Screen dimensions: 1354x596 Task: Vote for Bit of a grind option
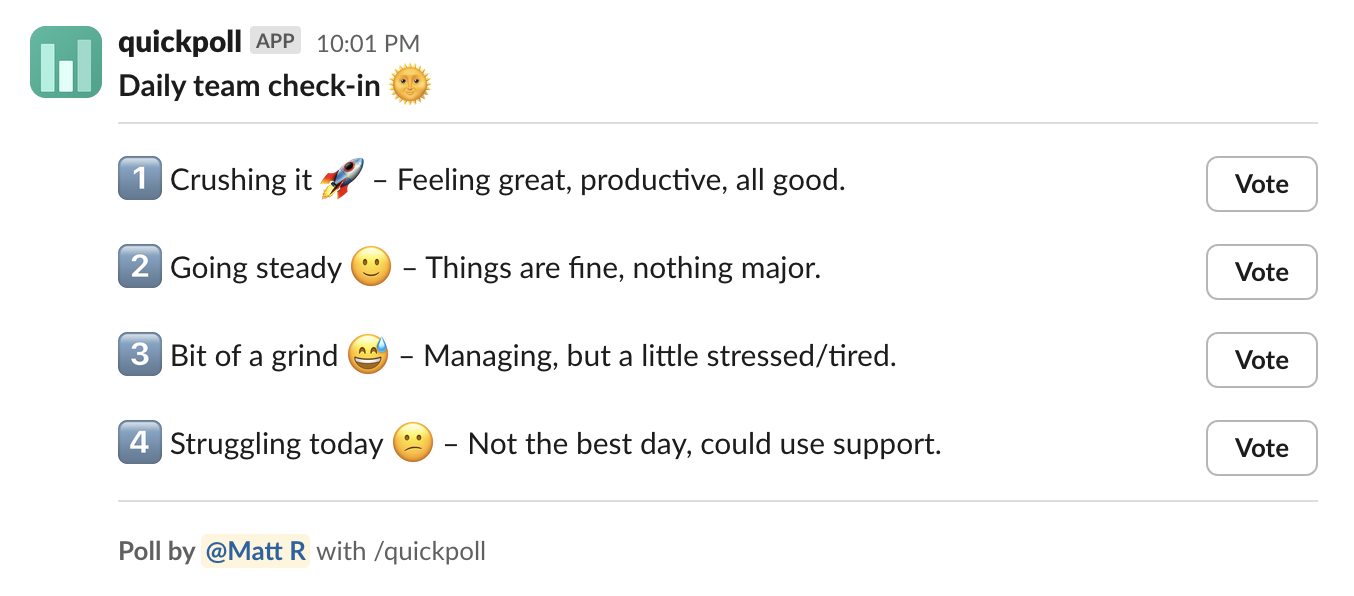pyautogui.click(x=1261, y=360)
